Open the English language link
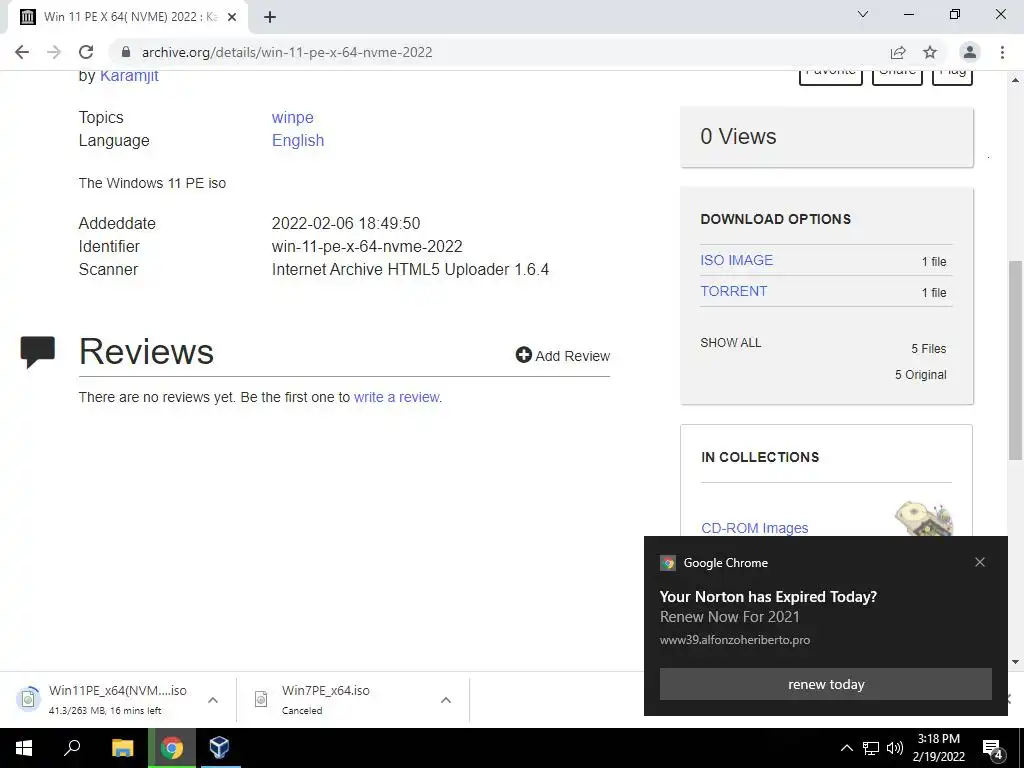The height and width of the screenshot is (768, 1024). pyautogui.click(x=298, y=140)
